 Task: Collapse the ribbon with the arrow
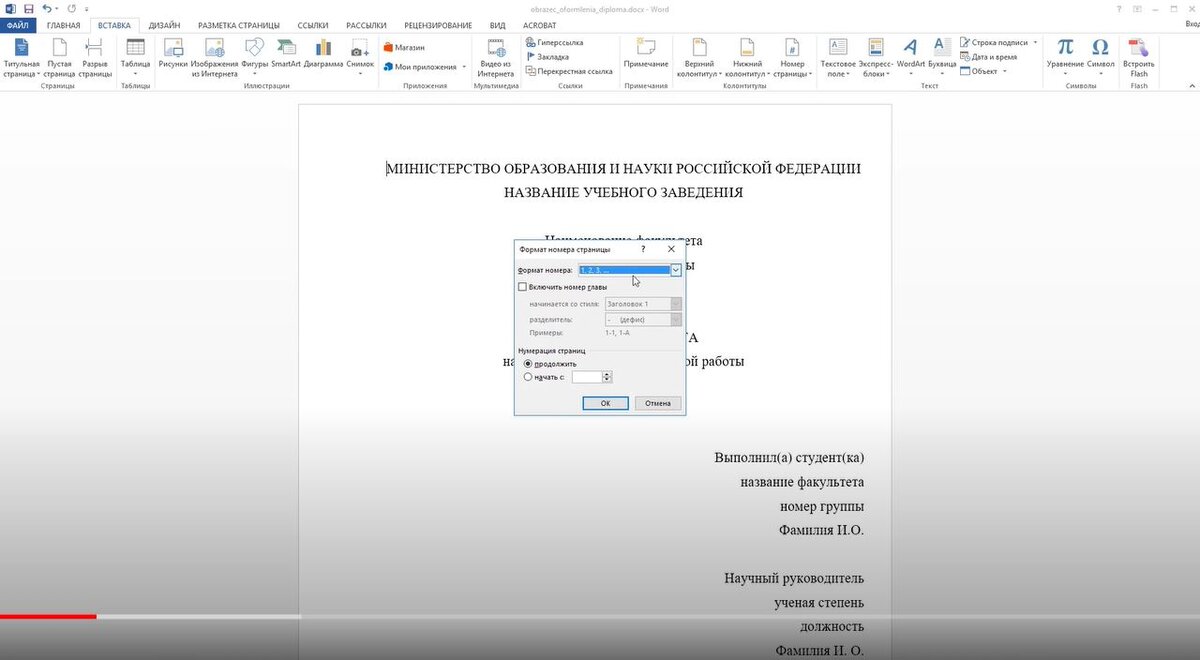1190,87
